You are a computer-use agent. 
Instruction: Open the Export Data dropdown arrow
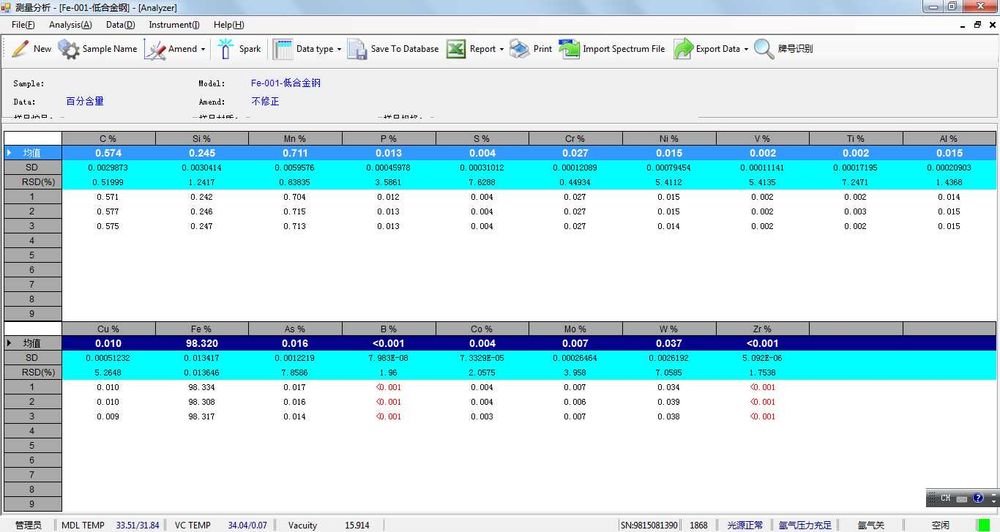(746, 49)
